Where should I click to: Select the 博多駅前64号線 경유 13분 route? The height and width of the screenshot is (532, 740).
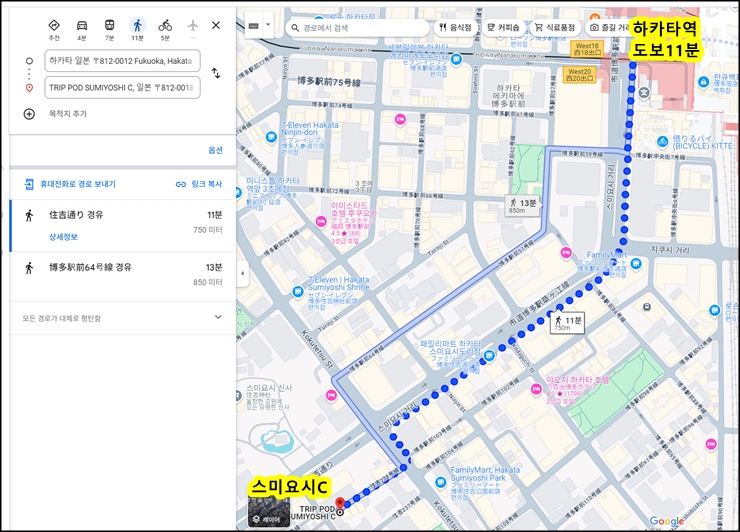pyautogui.click(x=123, y=275)
